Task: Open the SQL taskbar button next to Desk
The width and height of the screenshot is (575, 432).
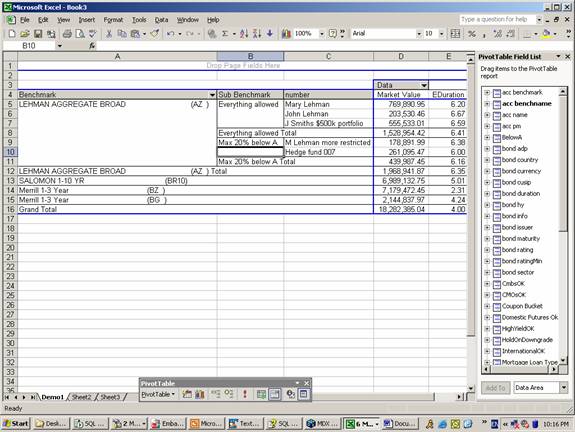Action: (90, 424)
